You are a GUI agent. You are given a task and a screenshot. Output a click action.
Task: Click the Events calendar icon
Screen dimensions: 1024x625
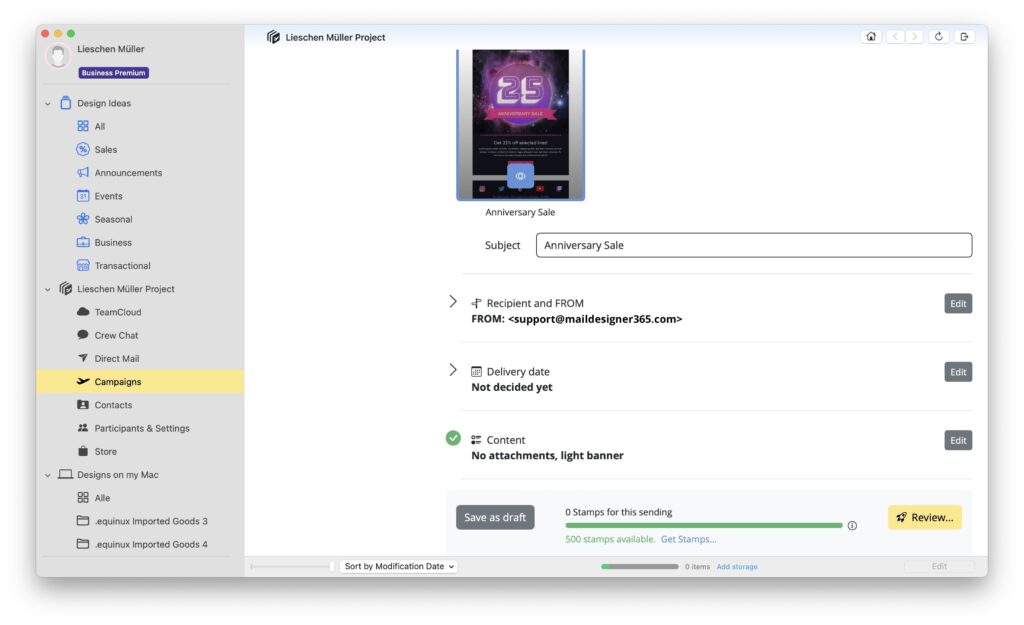pos(83,195)
